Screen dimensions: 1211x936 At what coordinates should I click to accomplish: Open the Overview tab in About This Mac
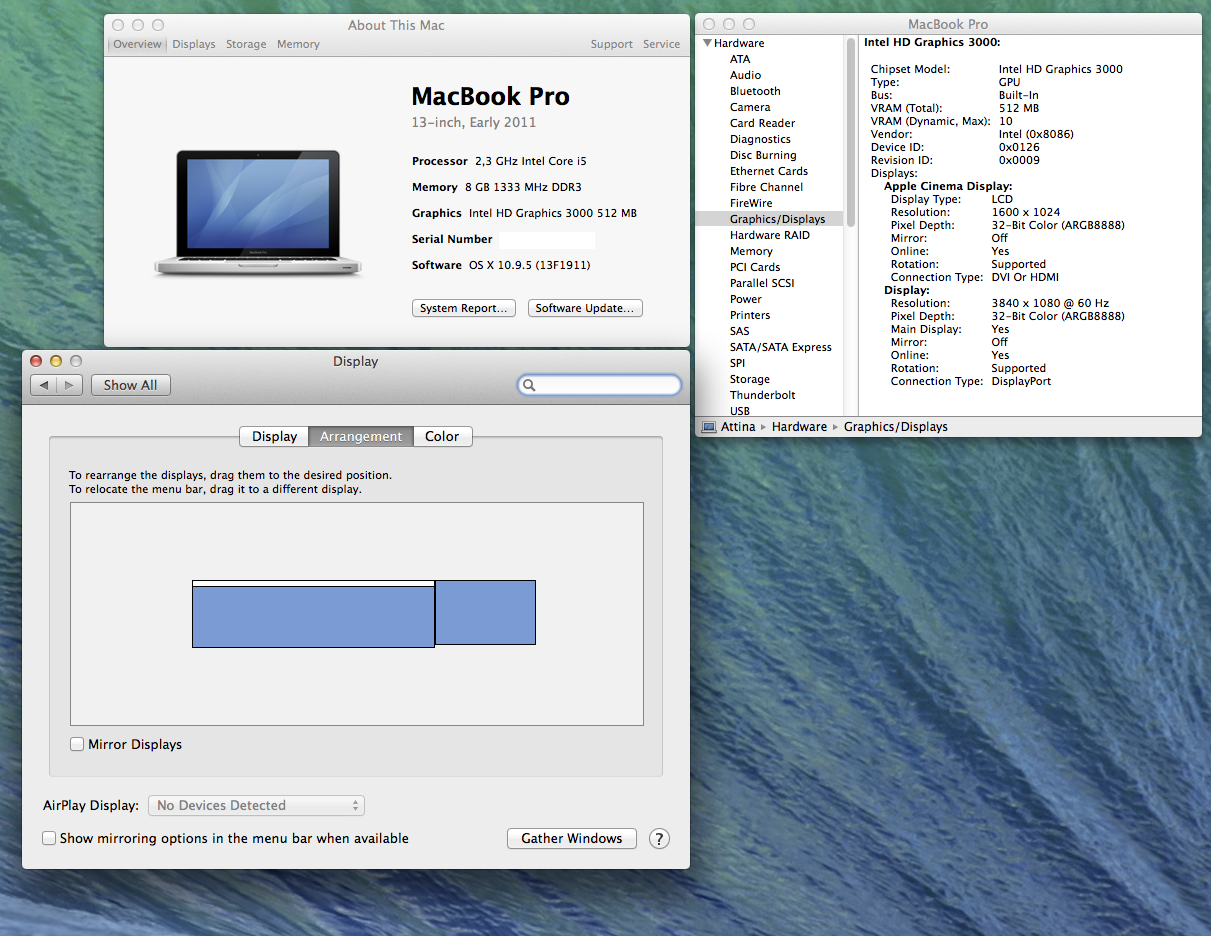(137, 44)
